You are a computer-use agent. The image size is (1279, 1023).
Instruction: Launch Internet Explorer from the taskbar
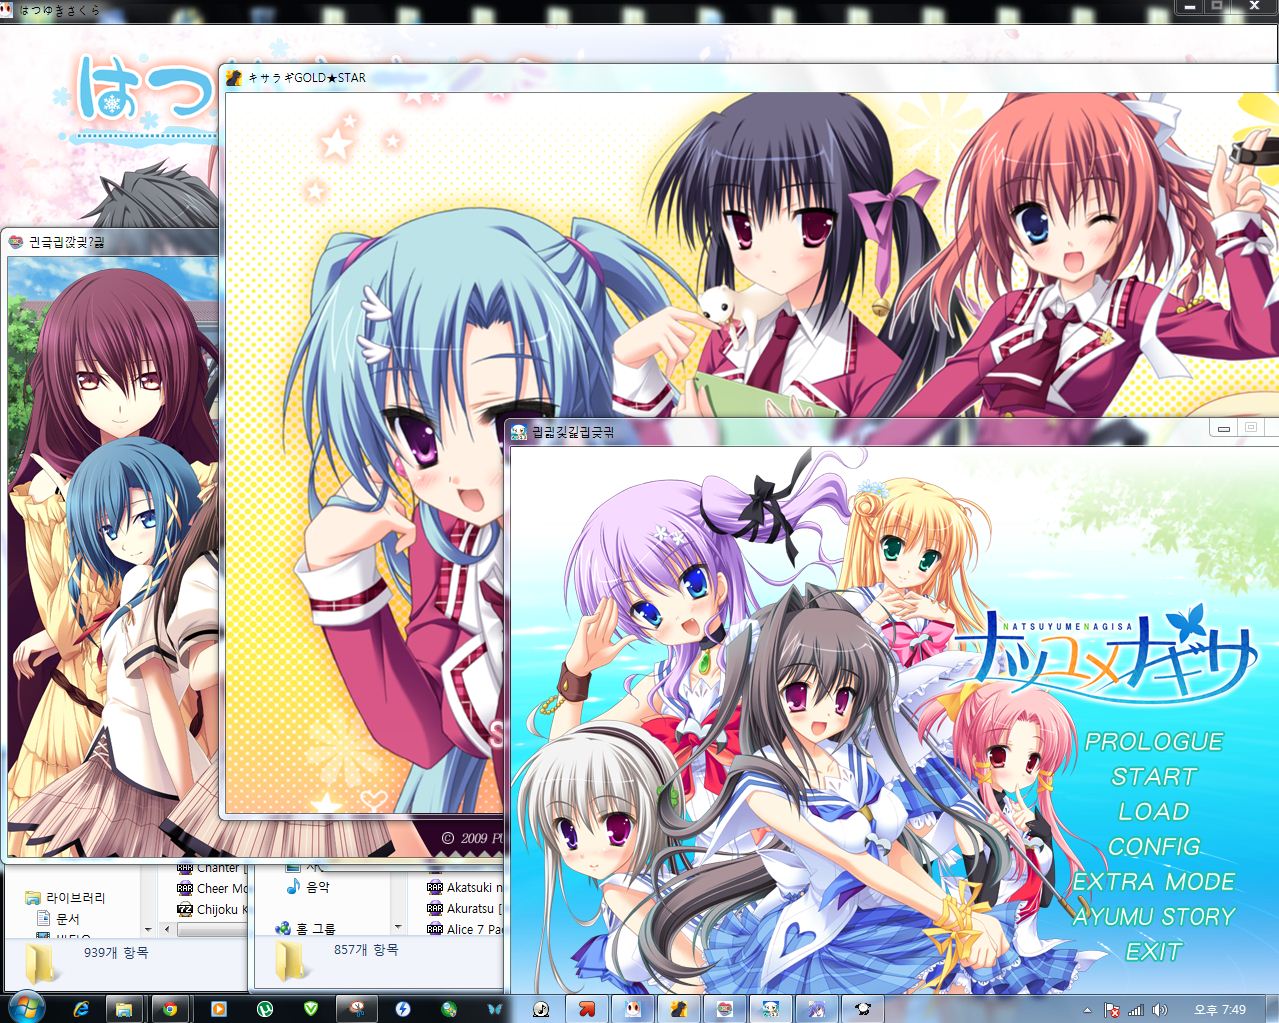[81, 1009]
